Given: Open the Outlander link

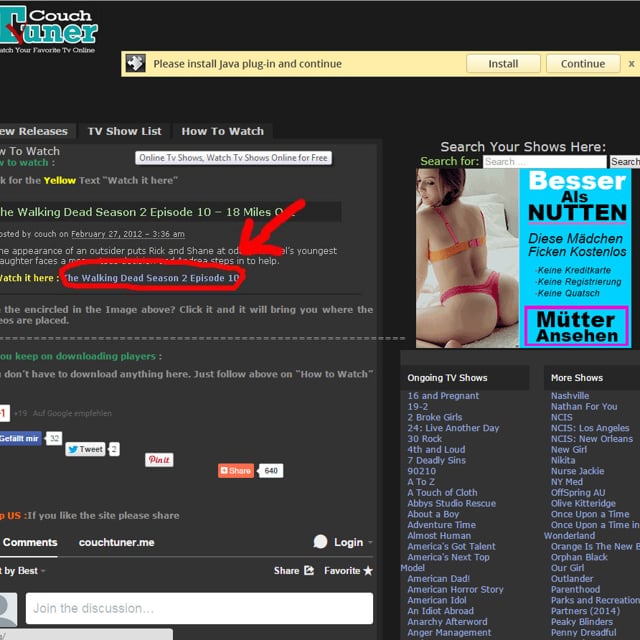Looking at the screenshot, I should click(x=572, y=578).
